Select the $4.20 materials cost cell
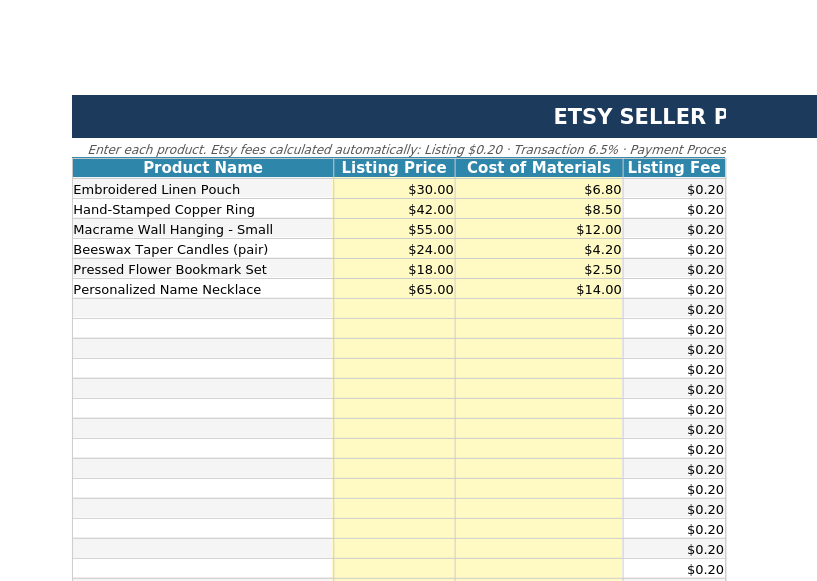The height and width of the screenshot is (581, 817). (539, 249)
